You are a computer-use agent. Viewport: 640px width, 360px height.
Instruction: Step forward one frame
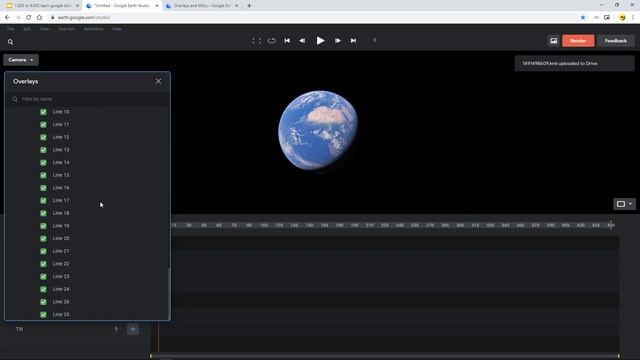click(338, 41)
